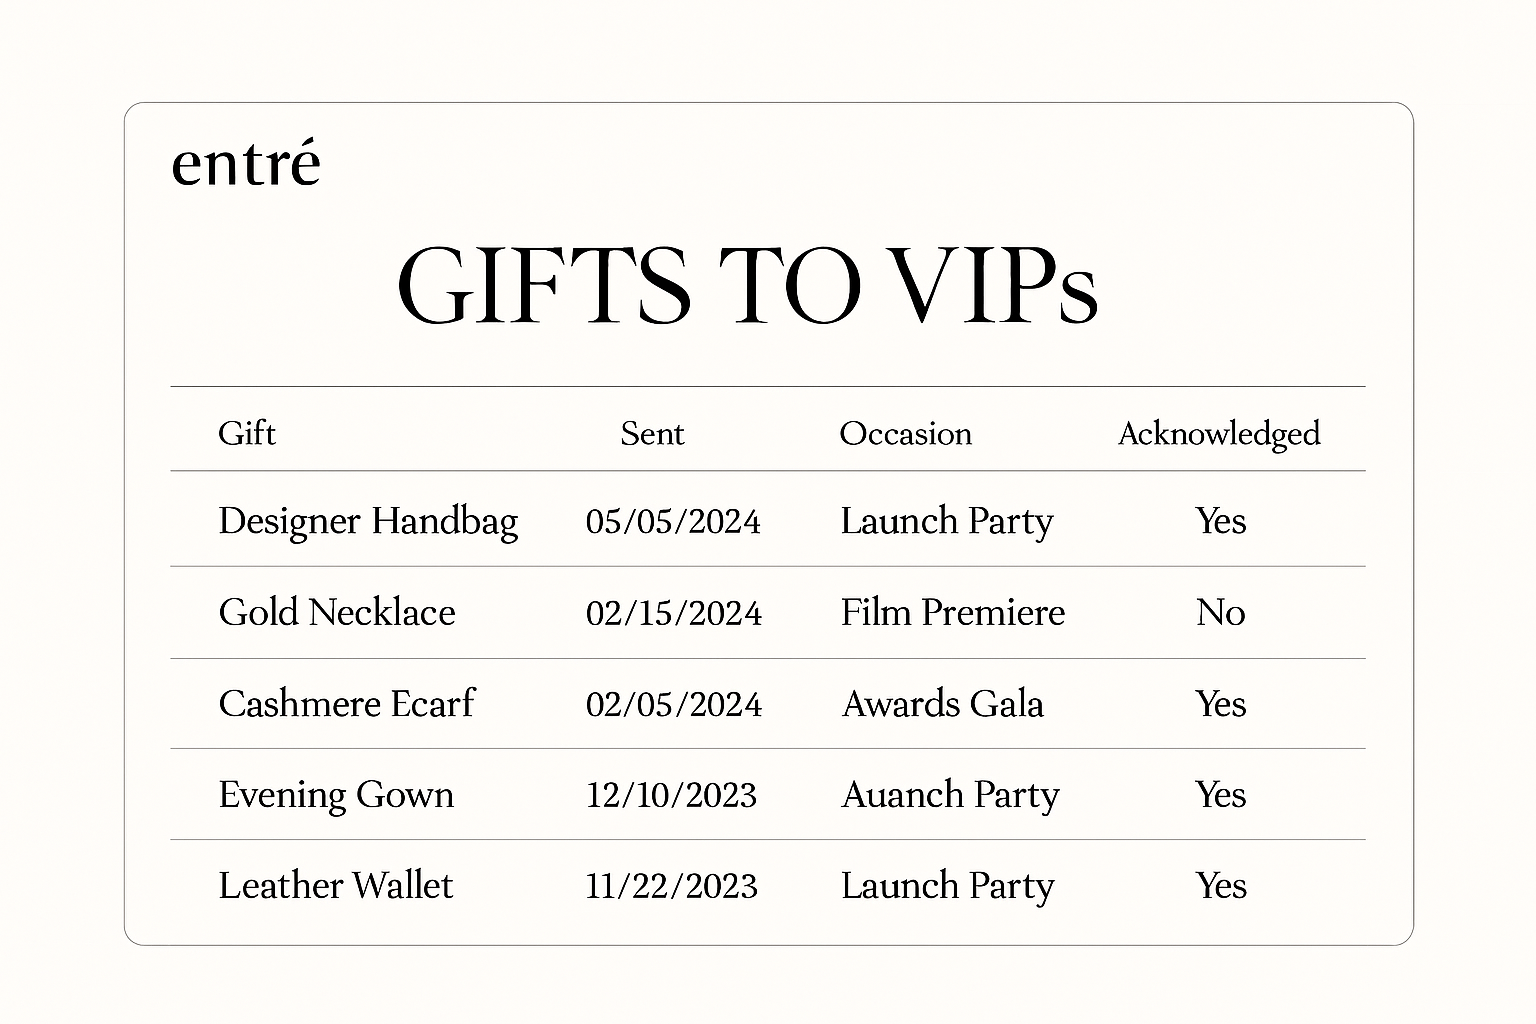Image resolution: width=1536 pixels, height=1024 pixels.
Task: Click the Awards Gala occasion
Action: [x=942, y=703]
